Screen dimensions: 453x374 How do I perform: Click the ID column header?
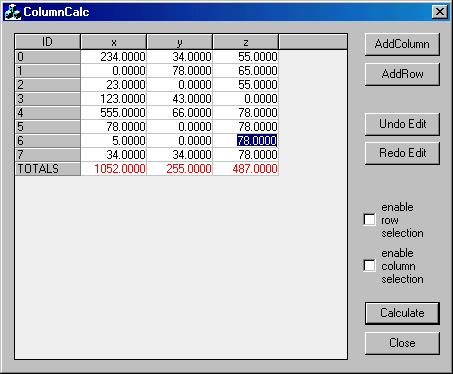click(x=47, y=42)
